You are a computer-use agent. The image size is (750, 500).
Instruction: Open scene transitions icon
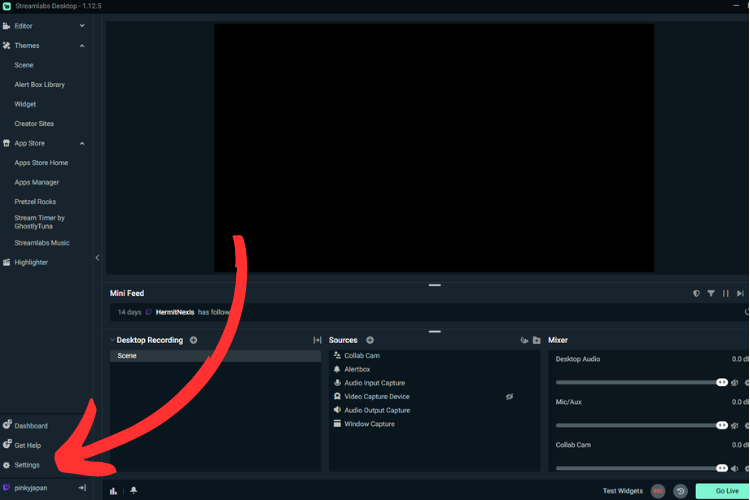pyautogui.click(x=317, y=340)
